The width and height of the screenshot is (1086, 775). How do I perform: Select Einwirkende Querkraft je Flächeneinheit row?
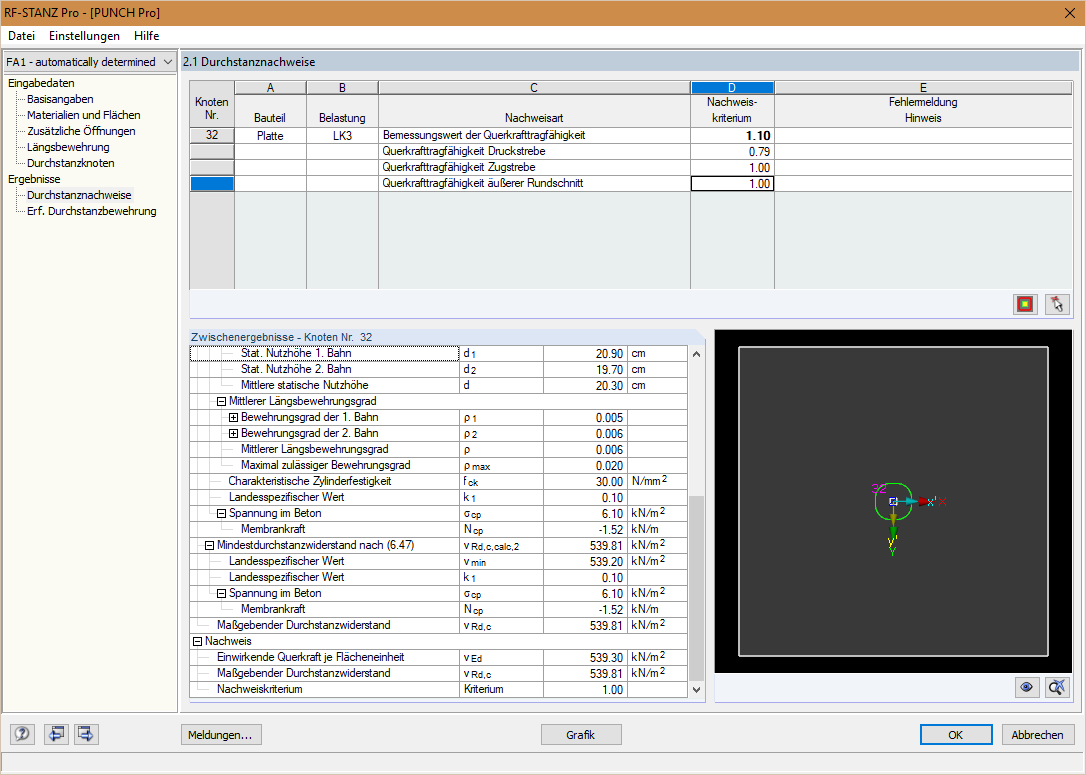[x=438, y=657]
